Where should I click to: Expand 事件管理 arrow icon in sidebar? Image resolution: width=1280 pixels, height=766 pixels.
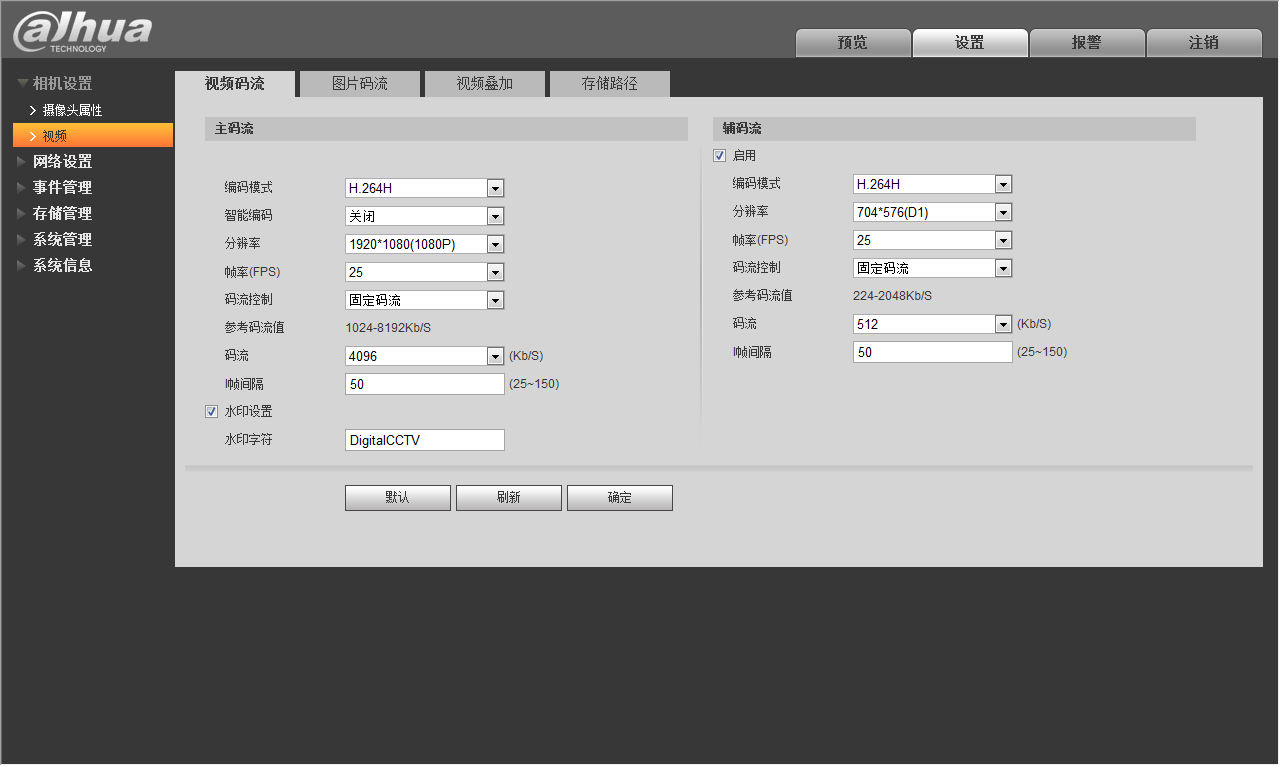point(22,187)
